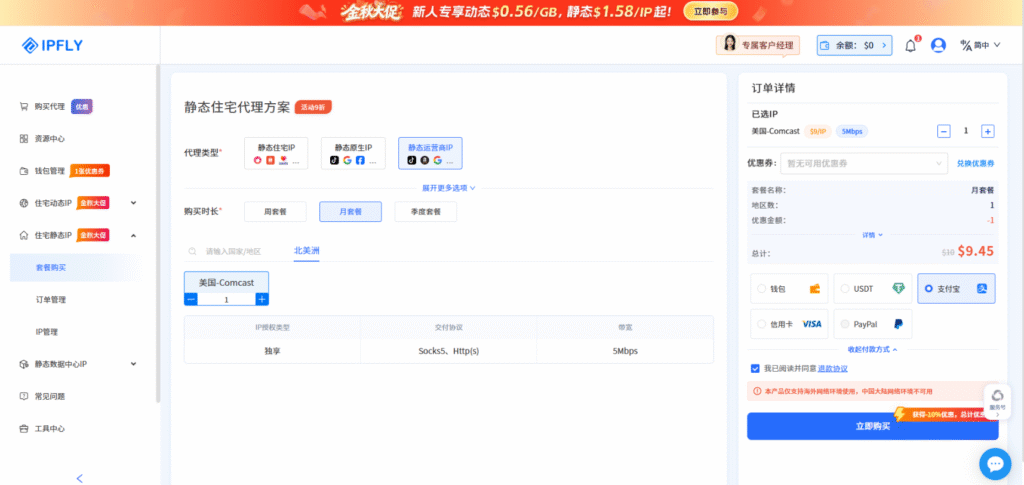Decrease 美国-Comcast card quantity
The width and height of the screenshot is (1024, 485).
click(x=191, y=300)
